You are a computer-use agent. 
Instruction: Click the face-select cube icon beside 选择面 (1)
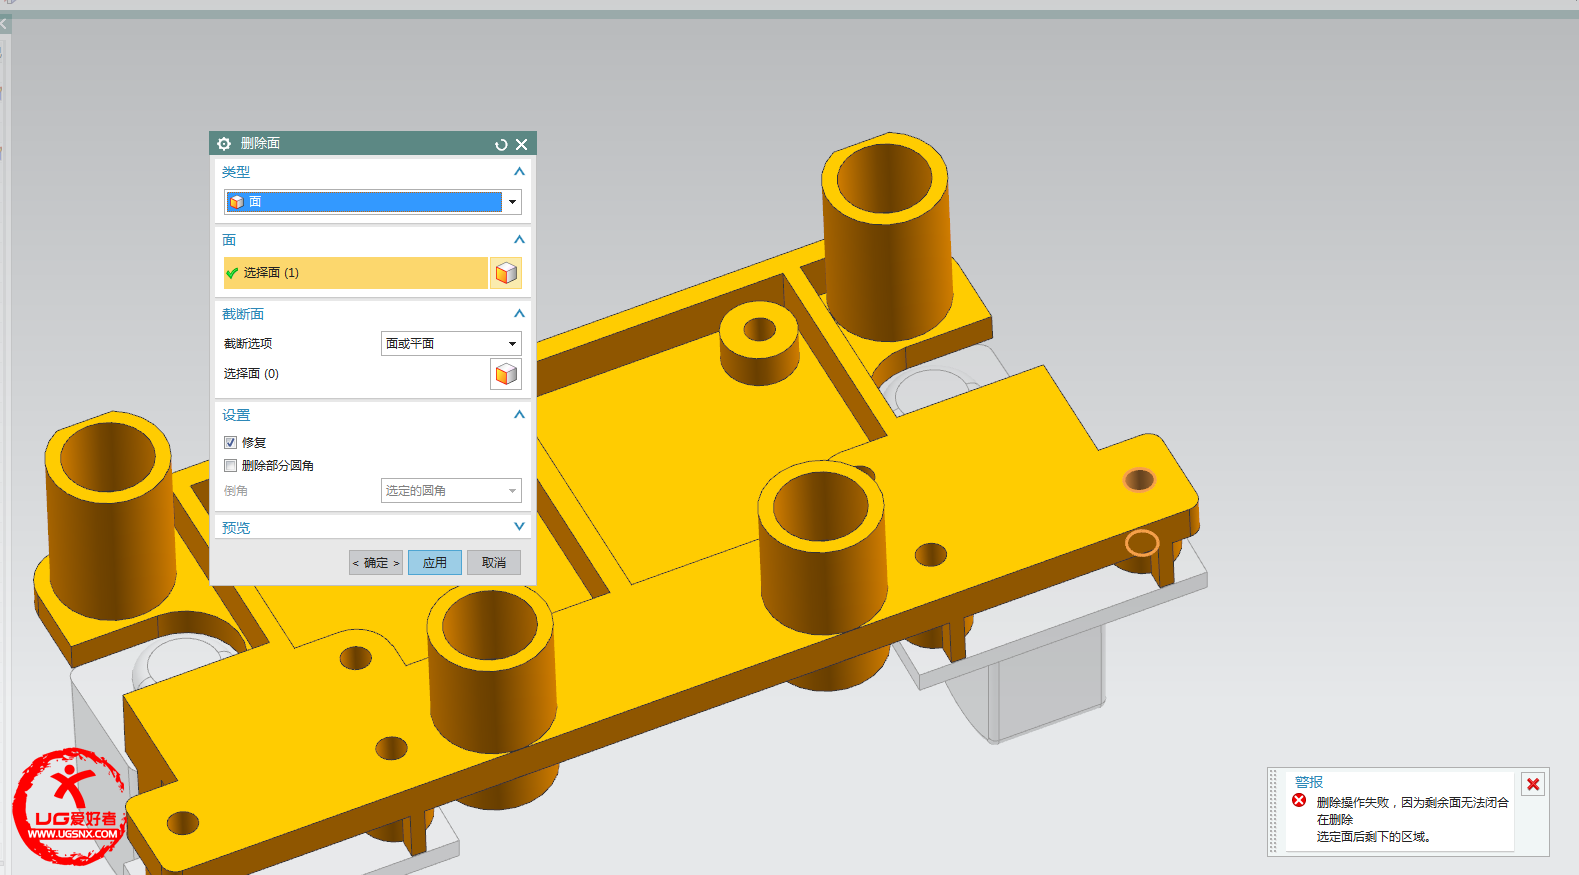(x=506, y=273)
